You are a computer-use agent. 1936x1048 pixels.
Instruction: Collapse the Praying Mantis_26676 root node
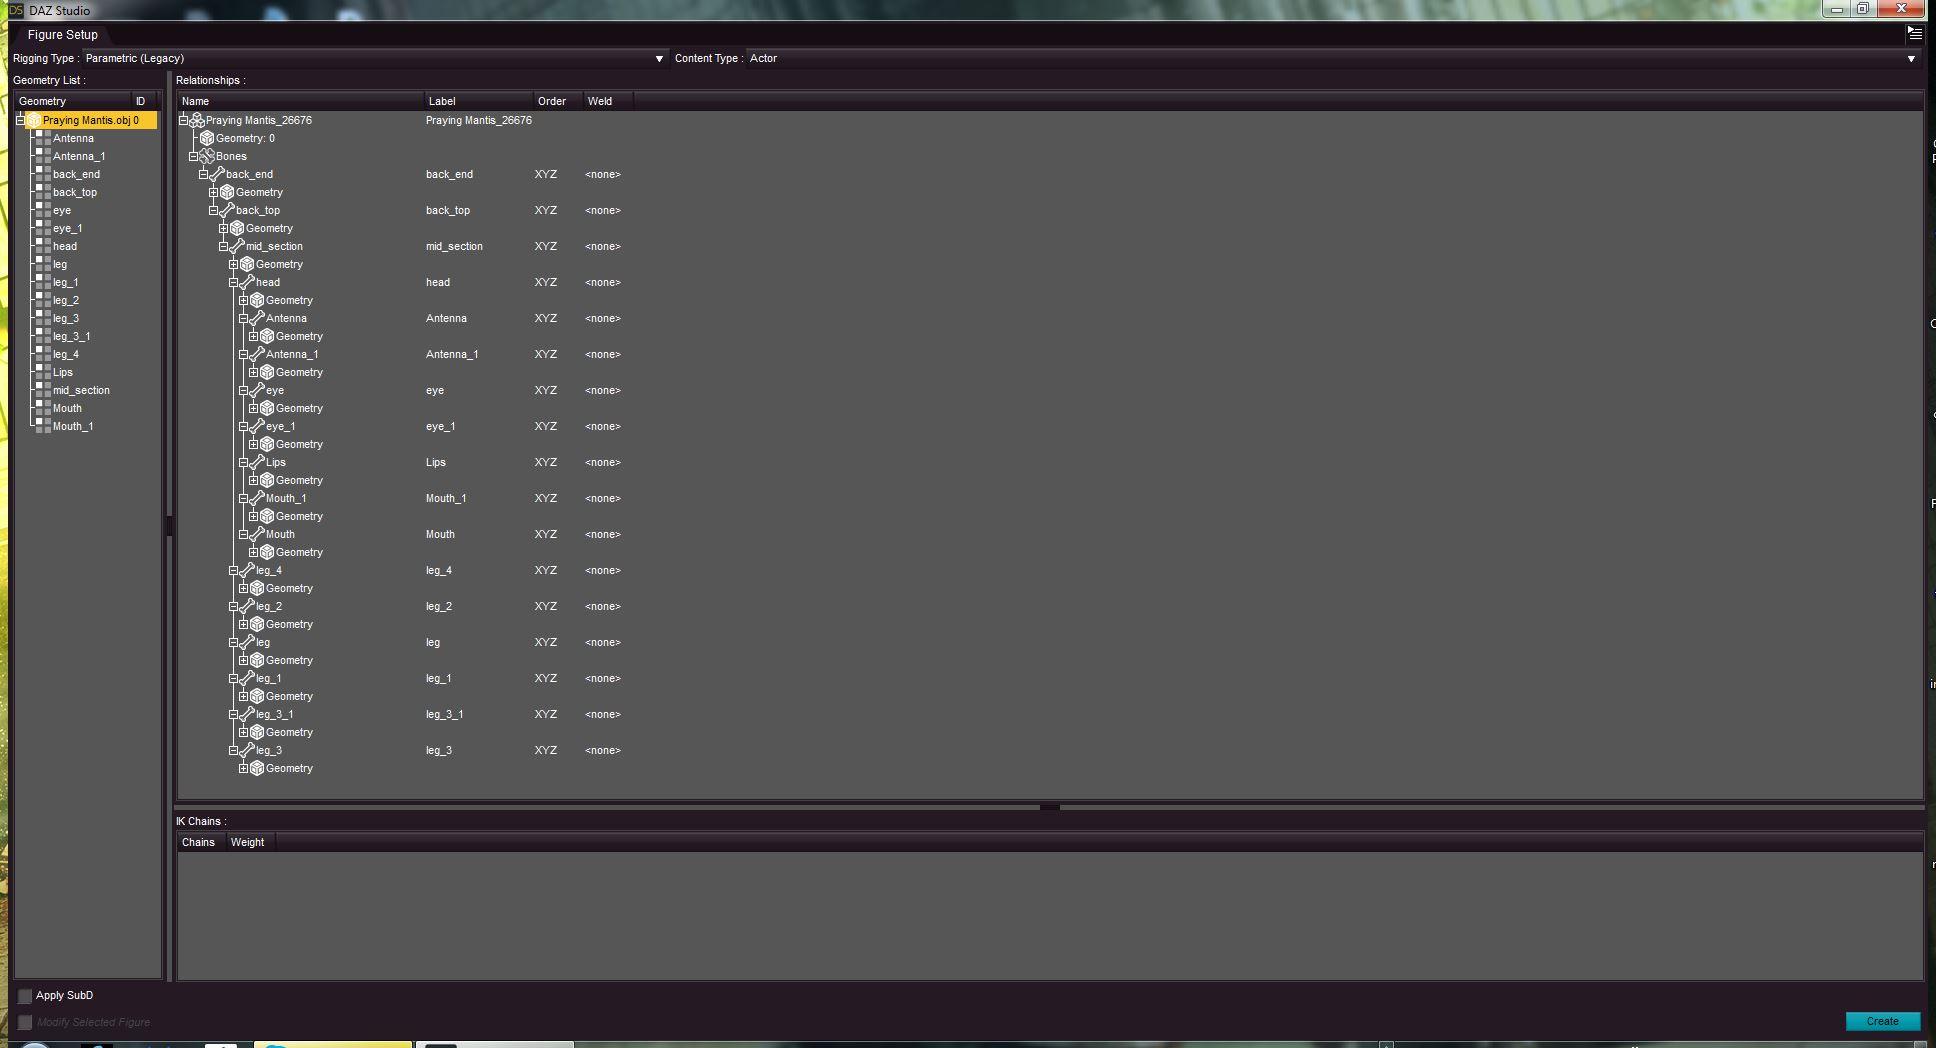point(184,120)
